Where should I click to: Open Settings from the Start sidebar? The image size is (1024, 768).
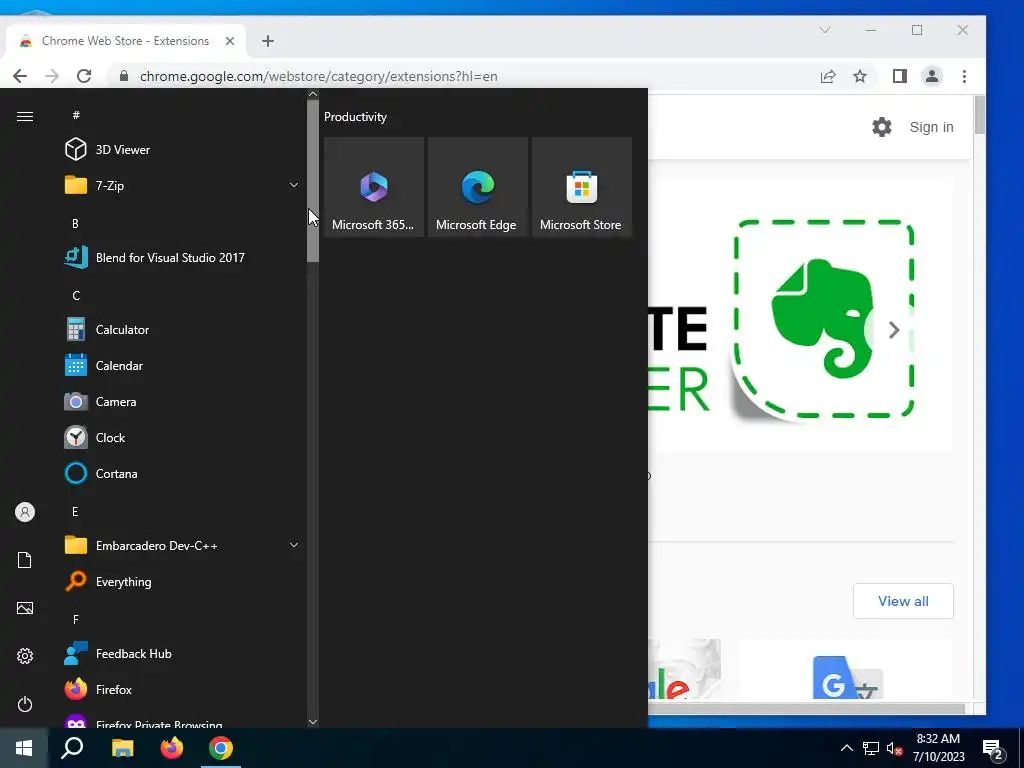[25, 656]
